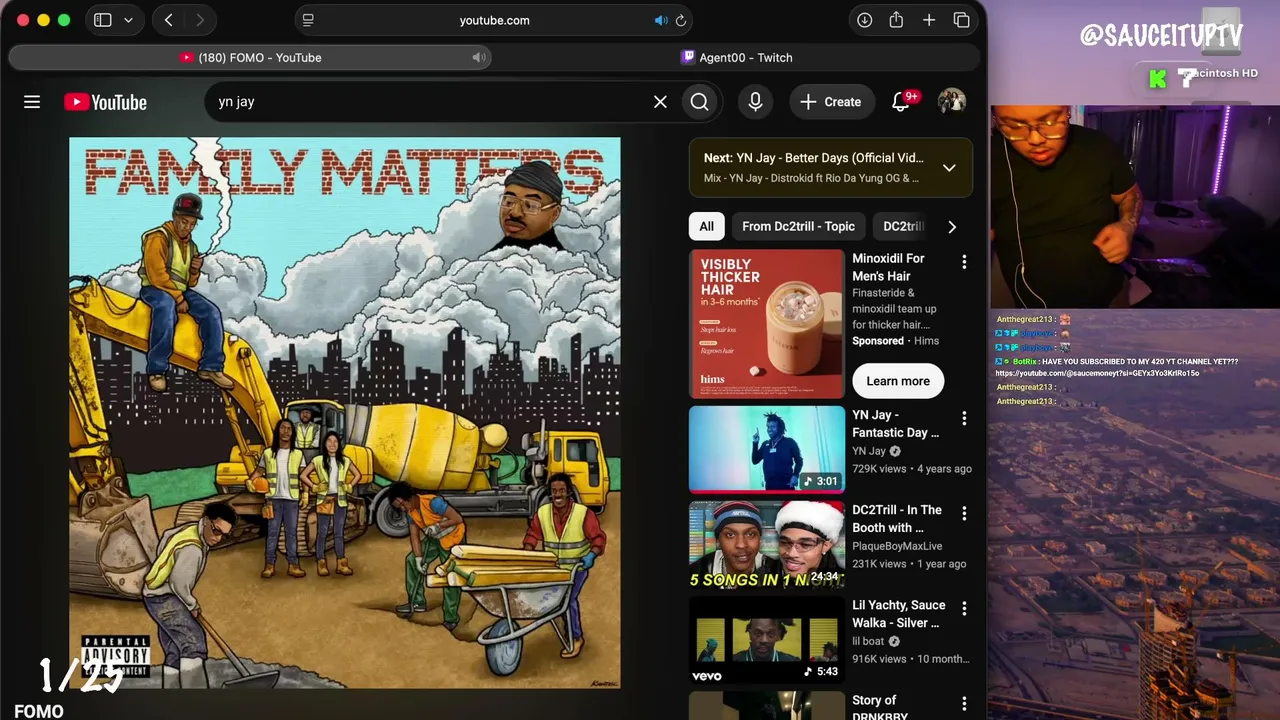Click the Family Matters video player
The width and height of the screenshot is (1280, 720).
(x=345, y=412)
